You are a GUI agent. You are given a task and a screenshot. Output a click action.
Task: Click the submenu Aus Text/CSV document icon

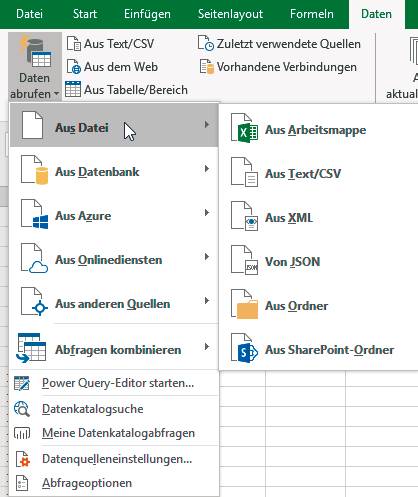pyautogui.click(x=244, y=172)
